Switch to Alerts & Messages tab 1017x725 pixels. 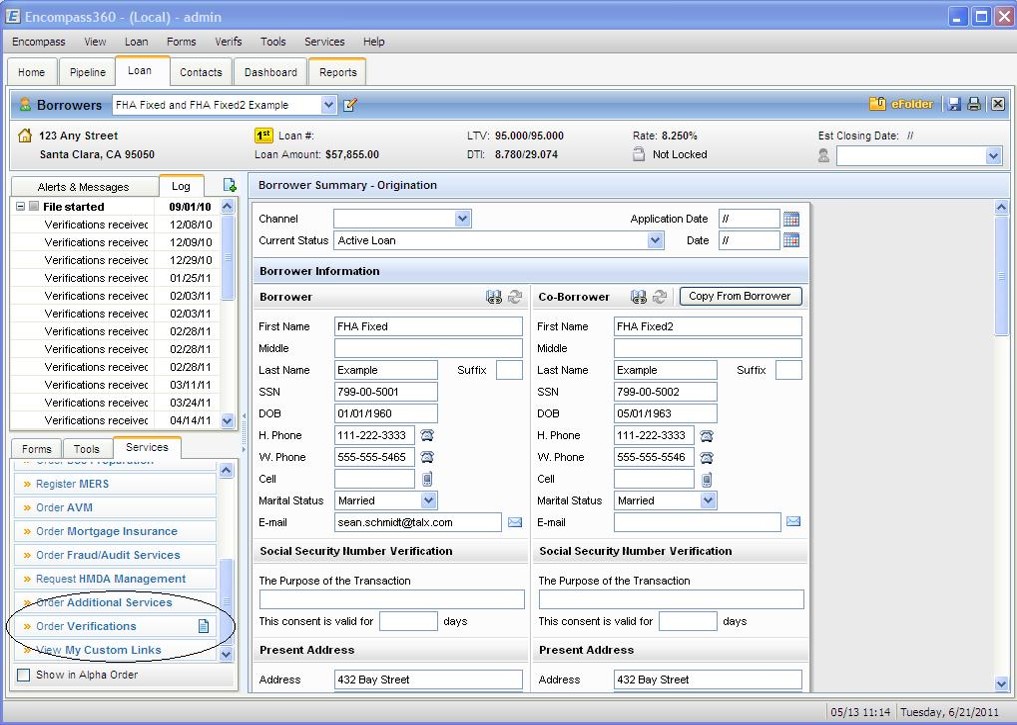coord(84,187)
